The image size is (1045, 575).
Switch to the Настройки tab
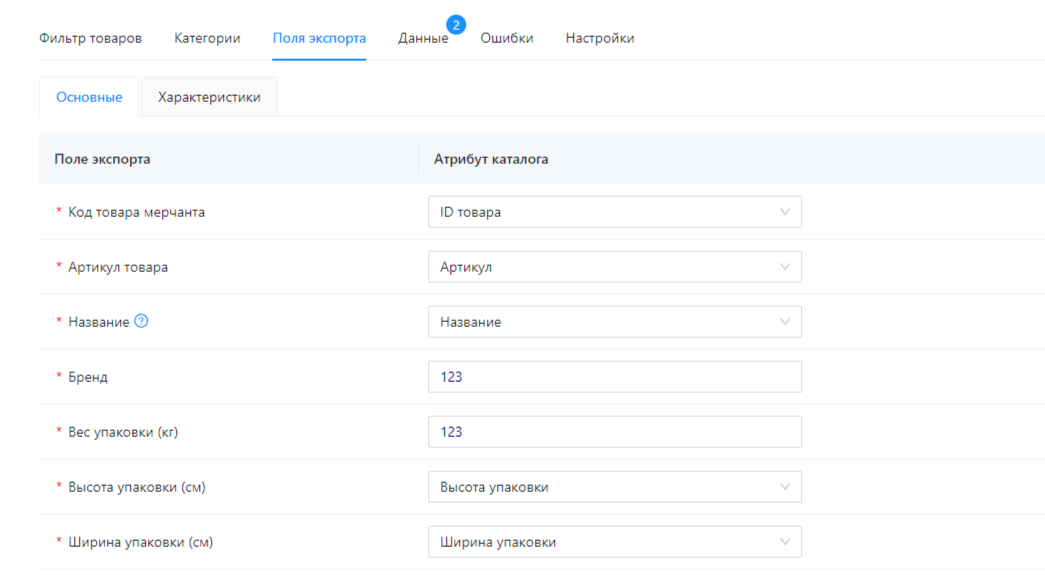[599, 38]
